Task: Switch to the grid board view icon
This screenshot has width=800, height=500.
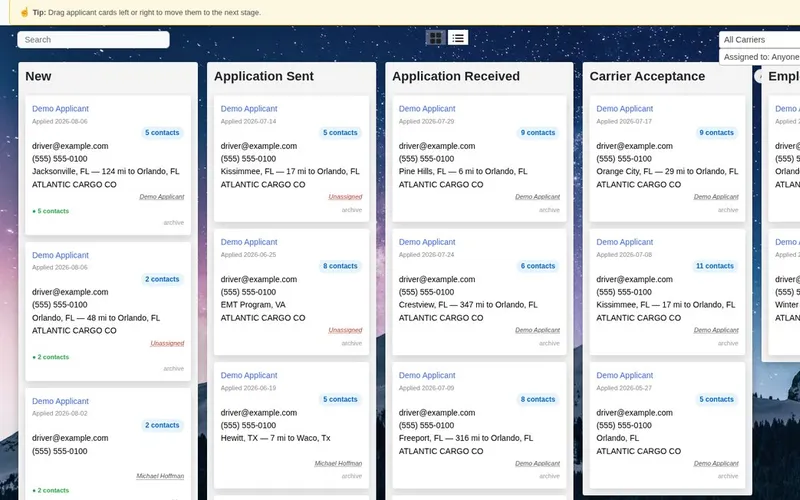Action: tap(436, 38)
